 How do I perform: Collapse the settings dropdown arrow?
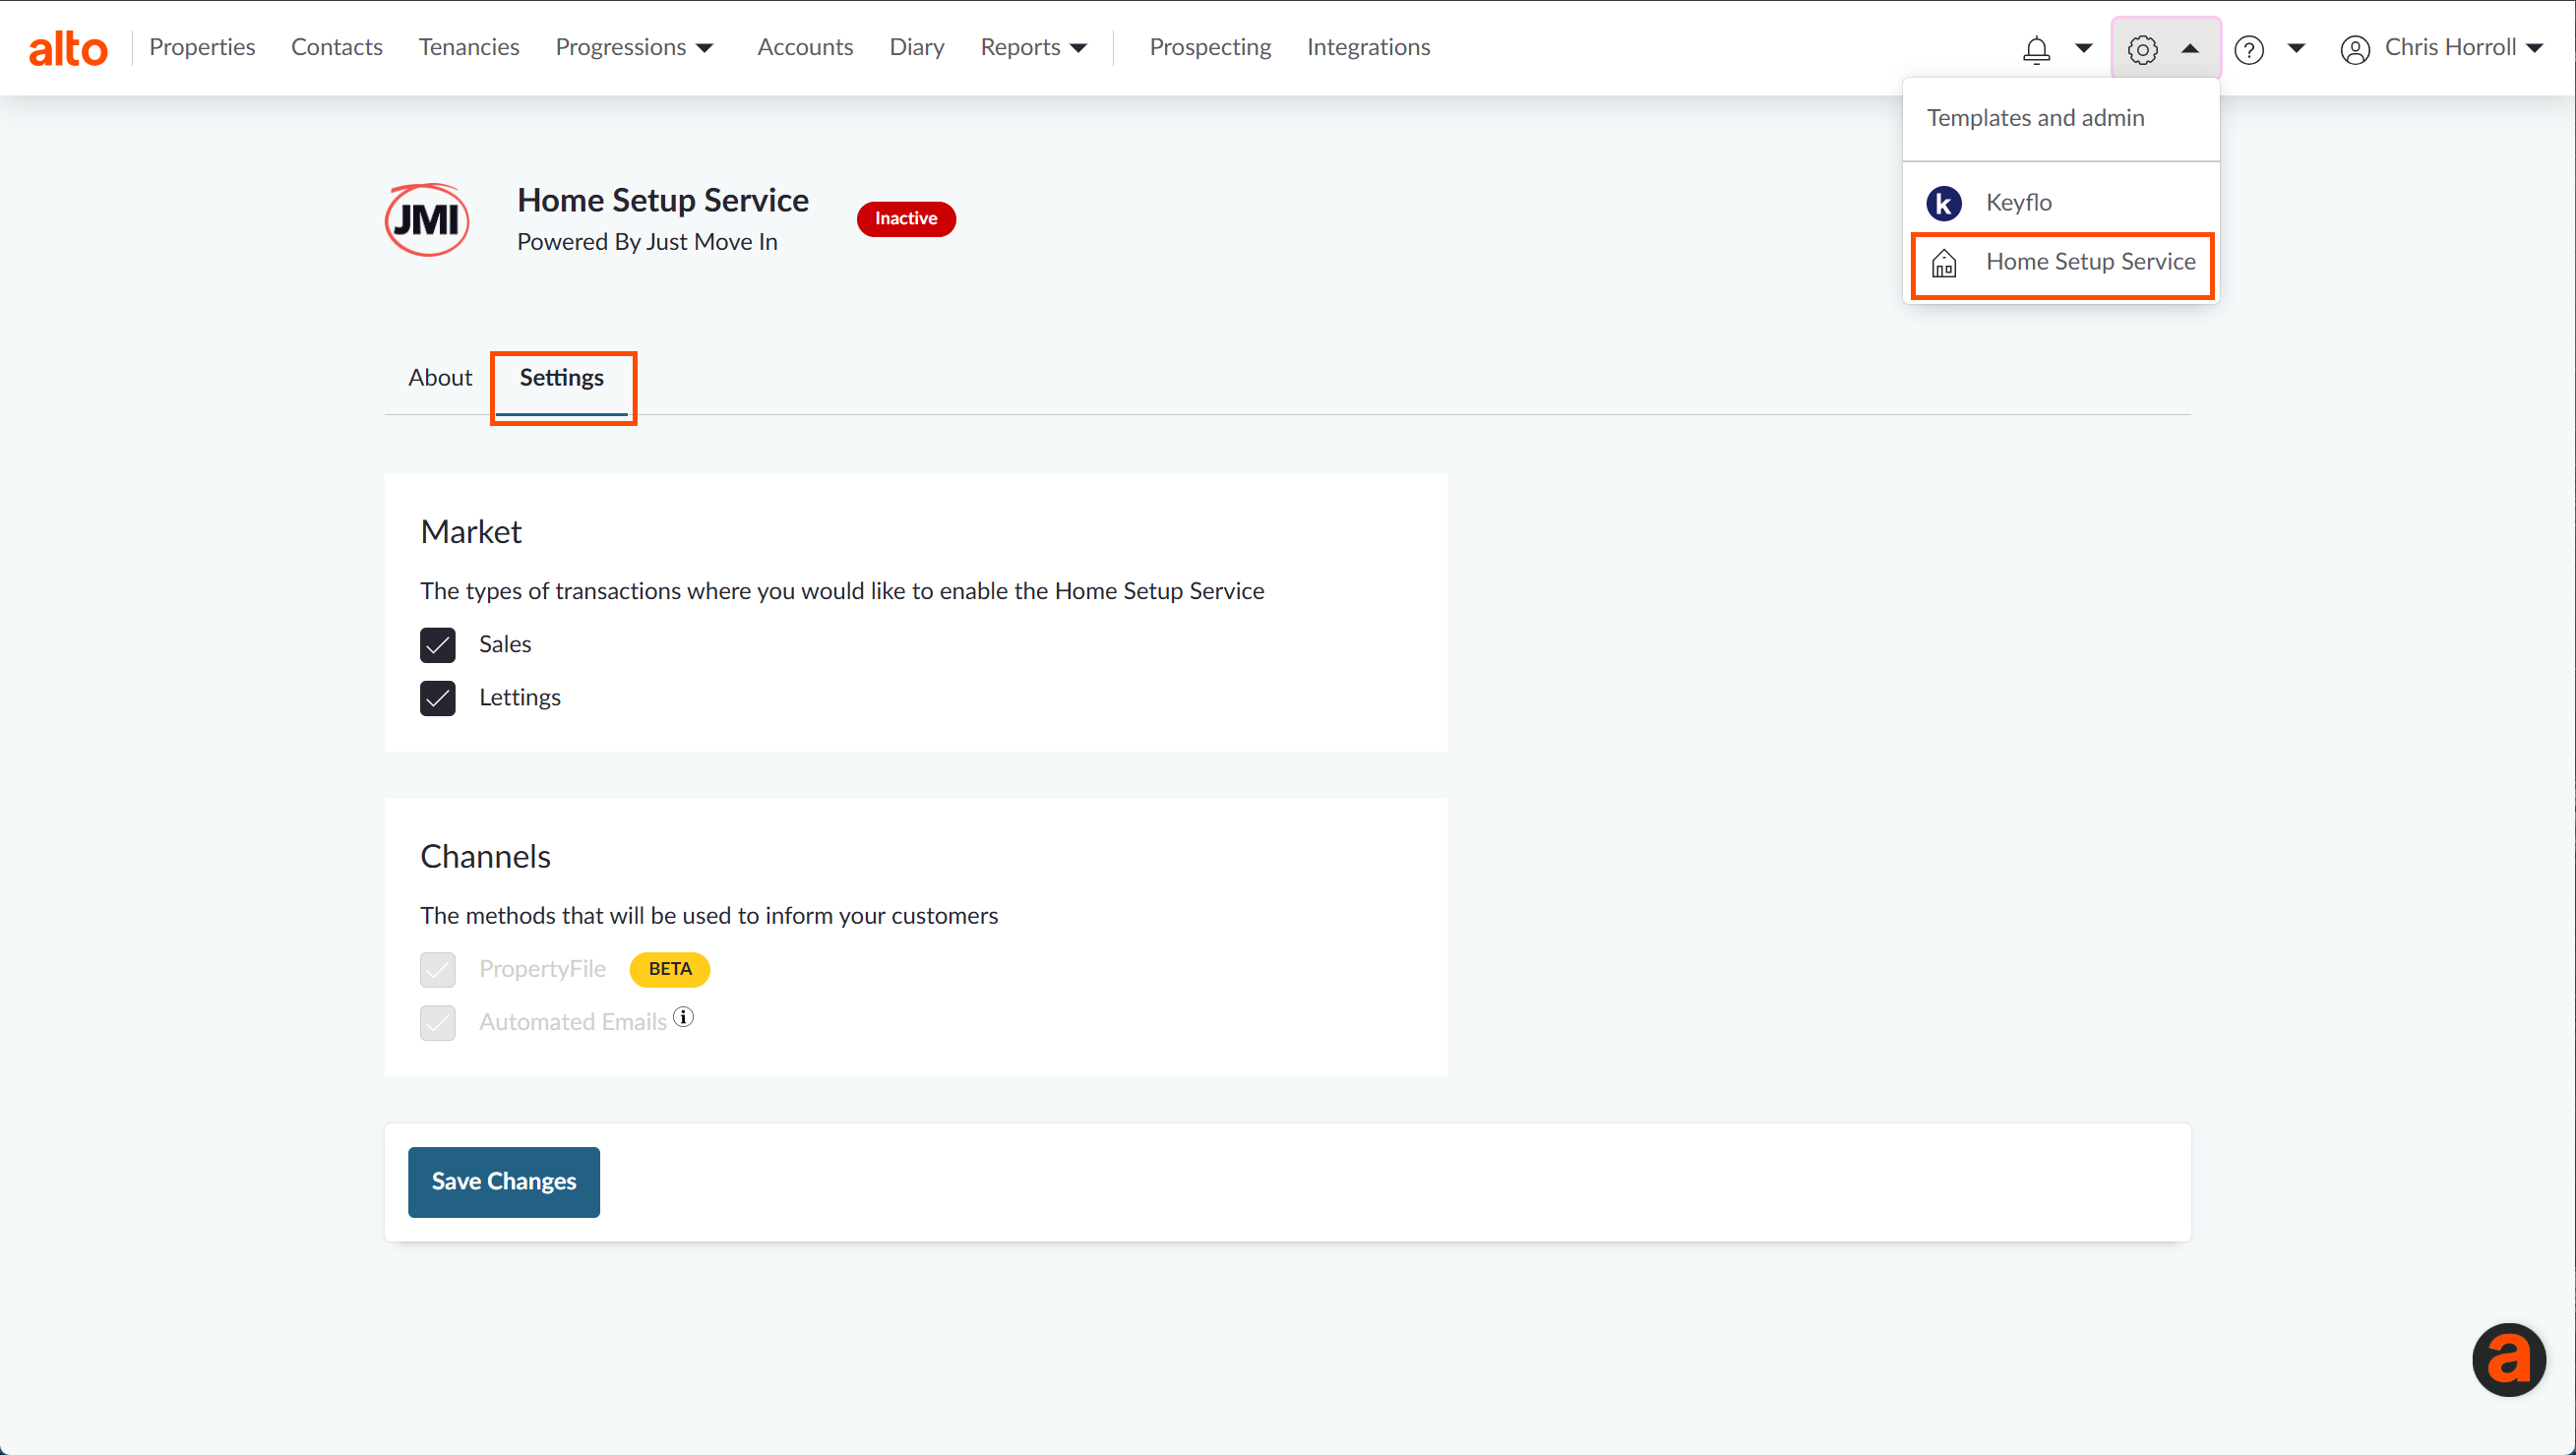(2190, 48)
